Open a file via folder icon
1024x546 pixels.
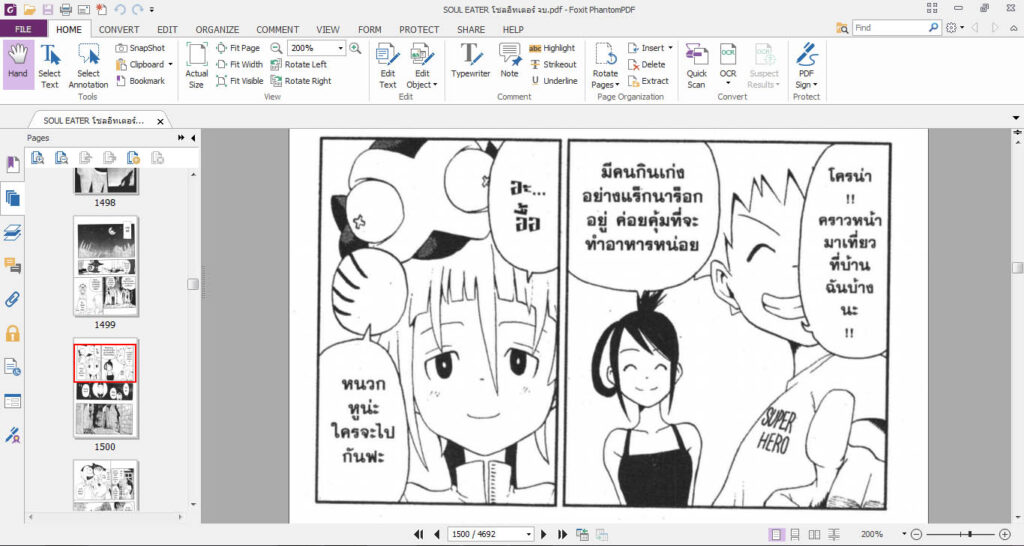click(29, 10)
